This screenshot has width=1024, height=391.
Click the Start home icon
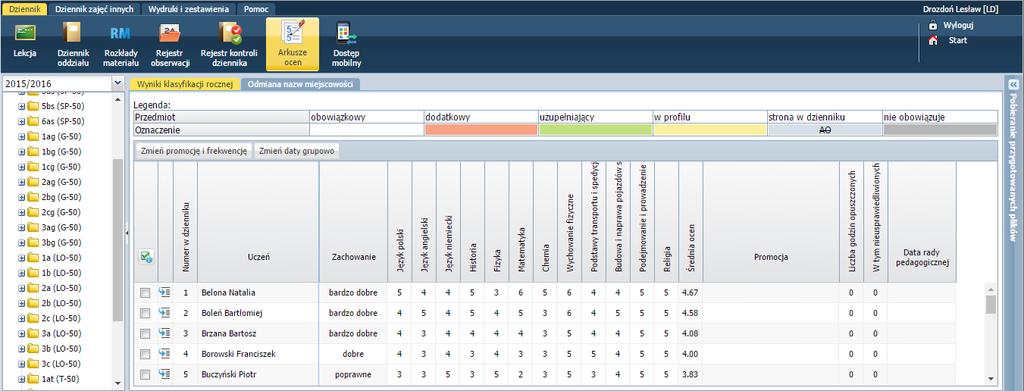[933, 40]
